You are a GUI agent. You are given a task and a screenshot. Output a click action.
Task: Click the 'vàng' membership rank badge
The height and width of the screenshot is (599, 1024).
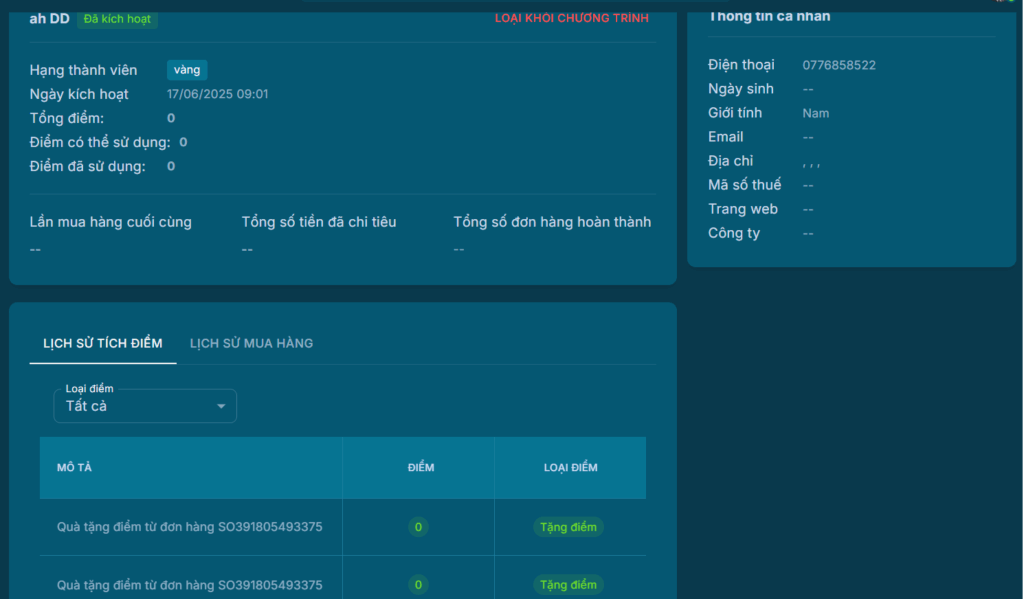point(187,70)
